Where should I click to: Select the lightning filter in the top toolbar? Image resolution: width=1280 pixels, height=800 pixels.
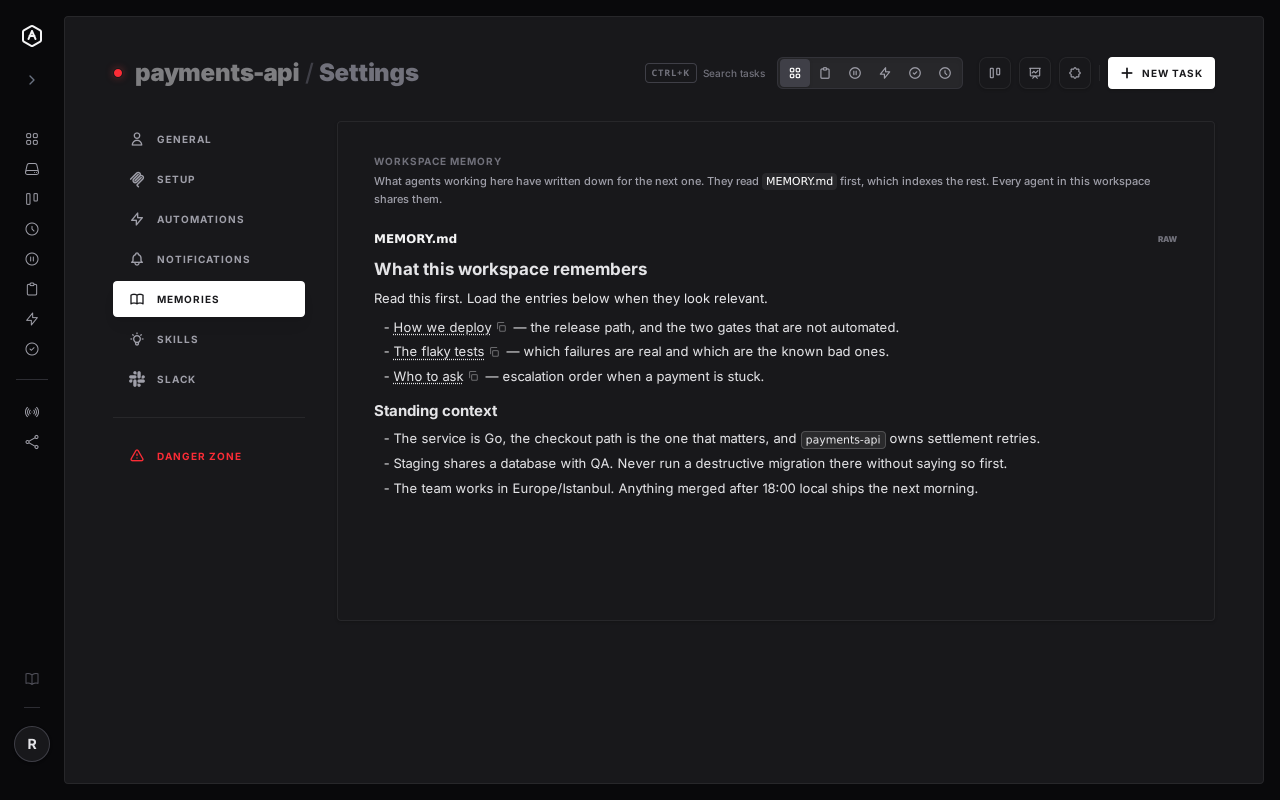885,73
